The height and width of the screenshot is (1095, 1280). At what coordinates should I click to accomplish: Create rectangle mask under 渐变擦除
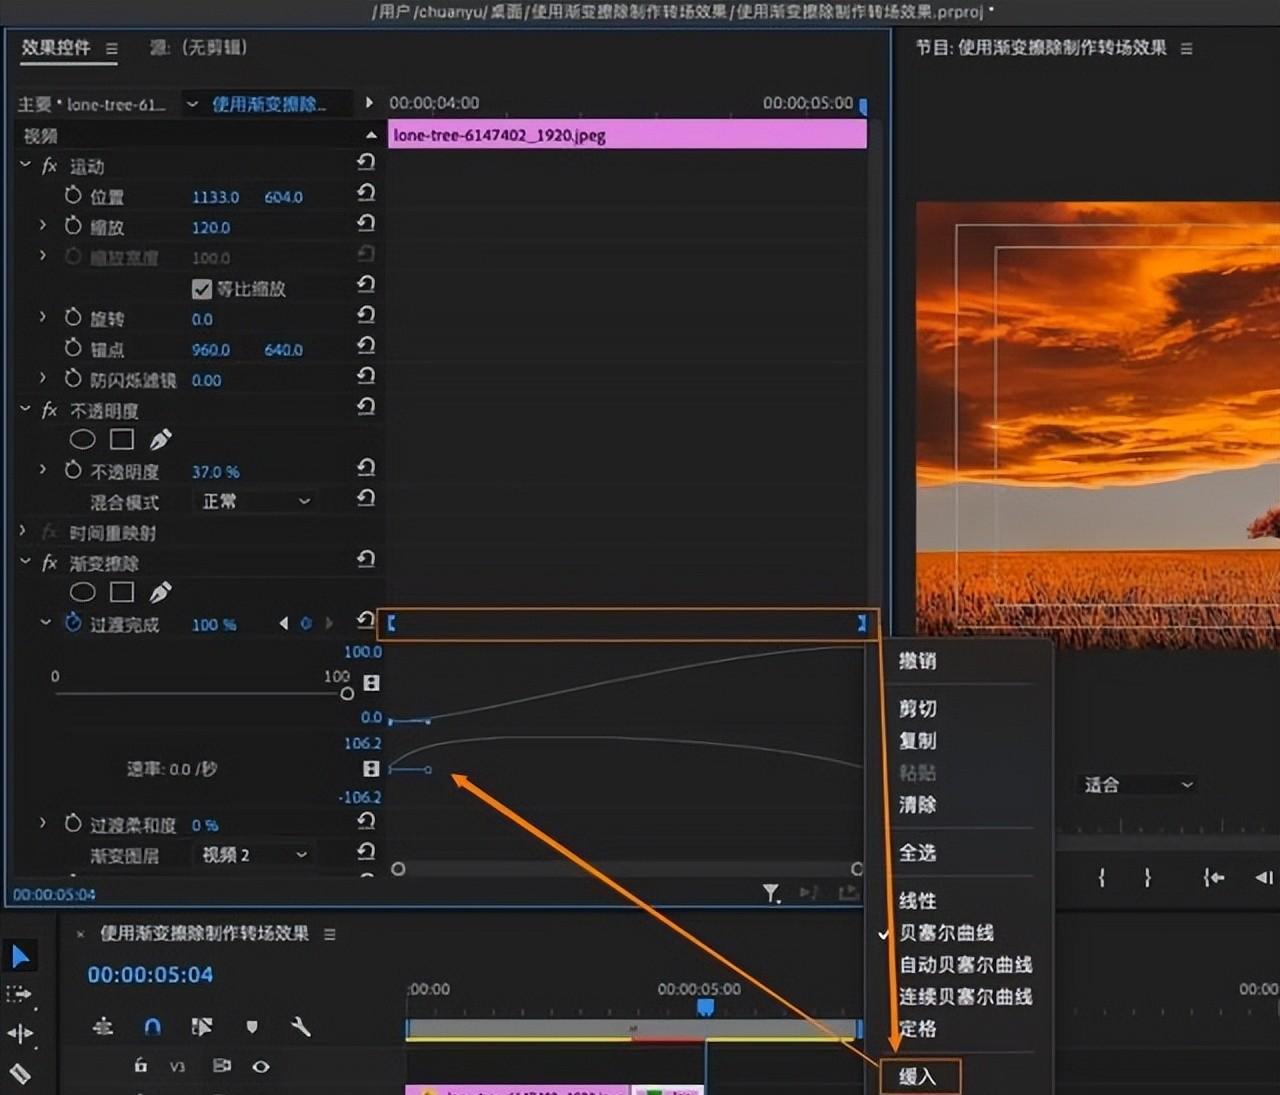pyautogui.click(x=122, y=592)
